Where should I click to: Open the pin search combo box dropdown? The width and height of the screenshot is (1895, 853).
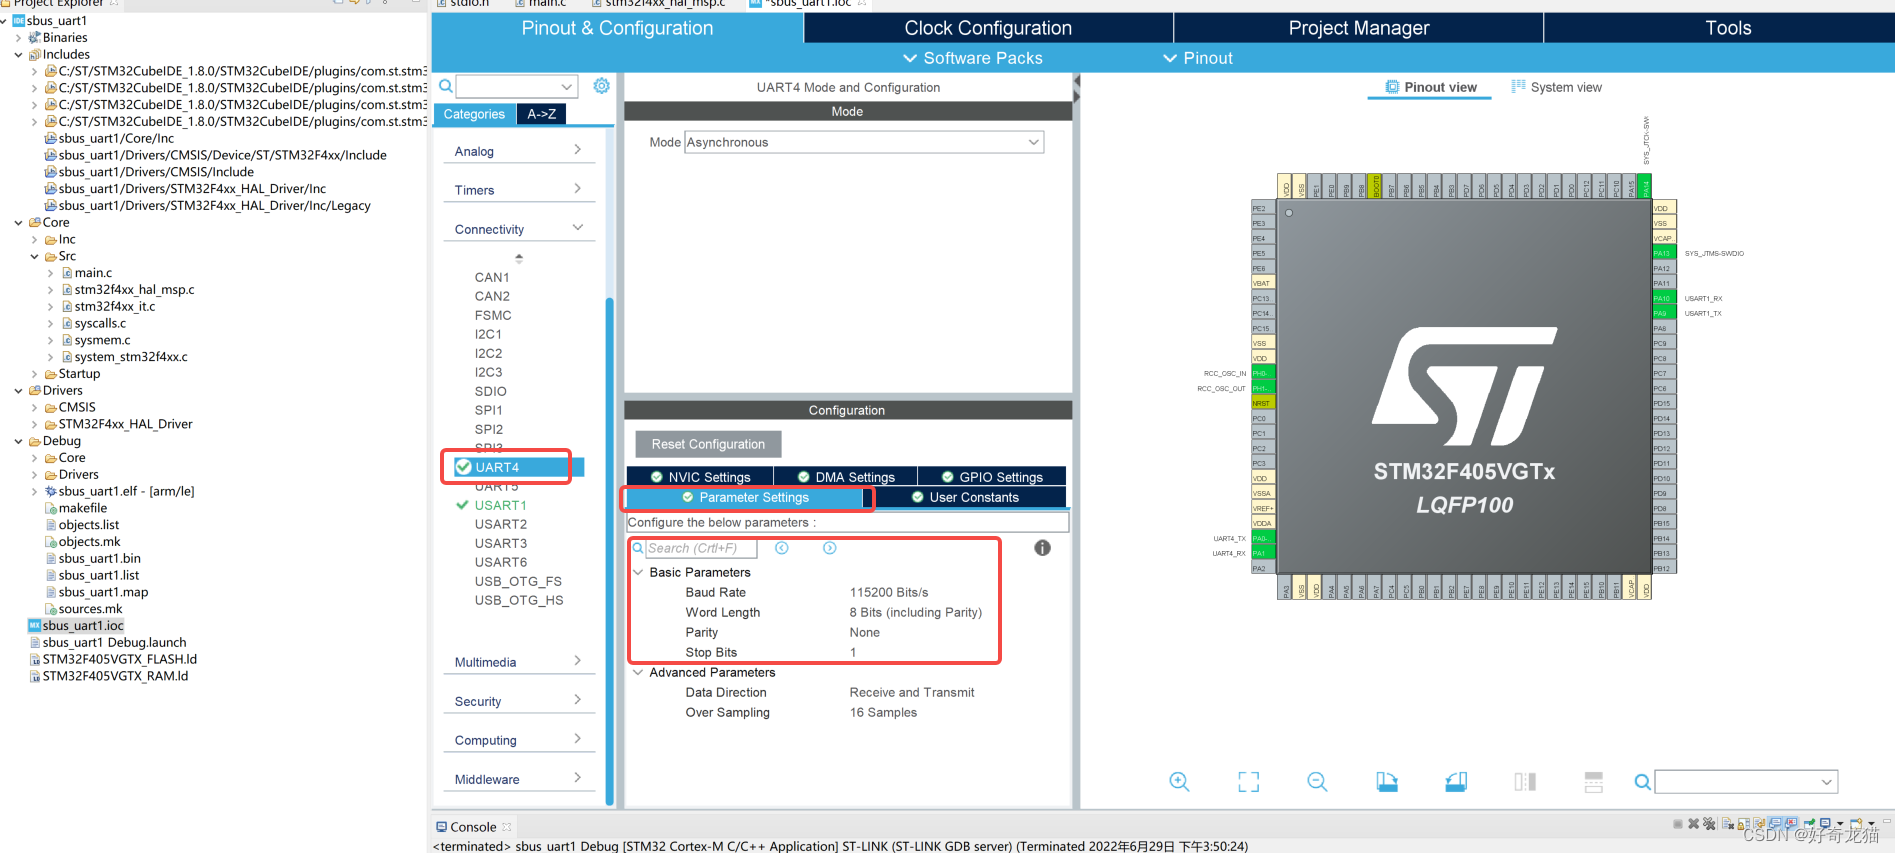1826,782
